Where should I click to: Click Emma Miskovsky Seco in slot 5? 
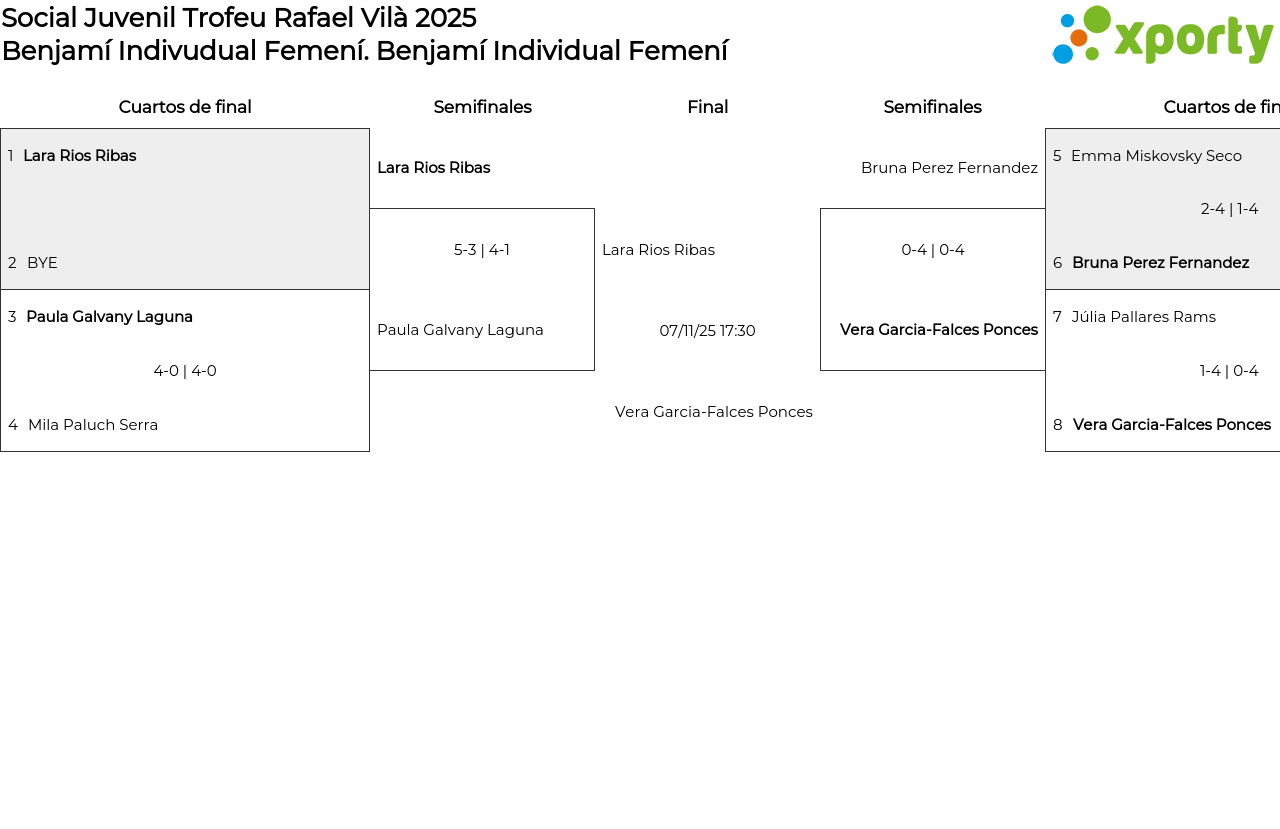[1156, 156]
